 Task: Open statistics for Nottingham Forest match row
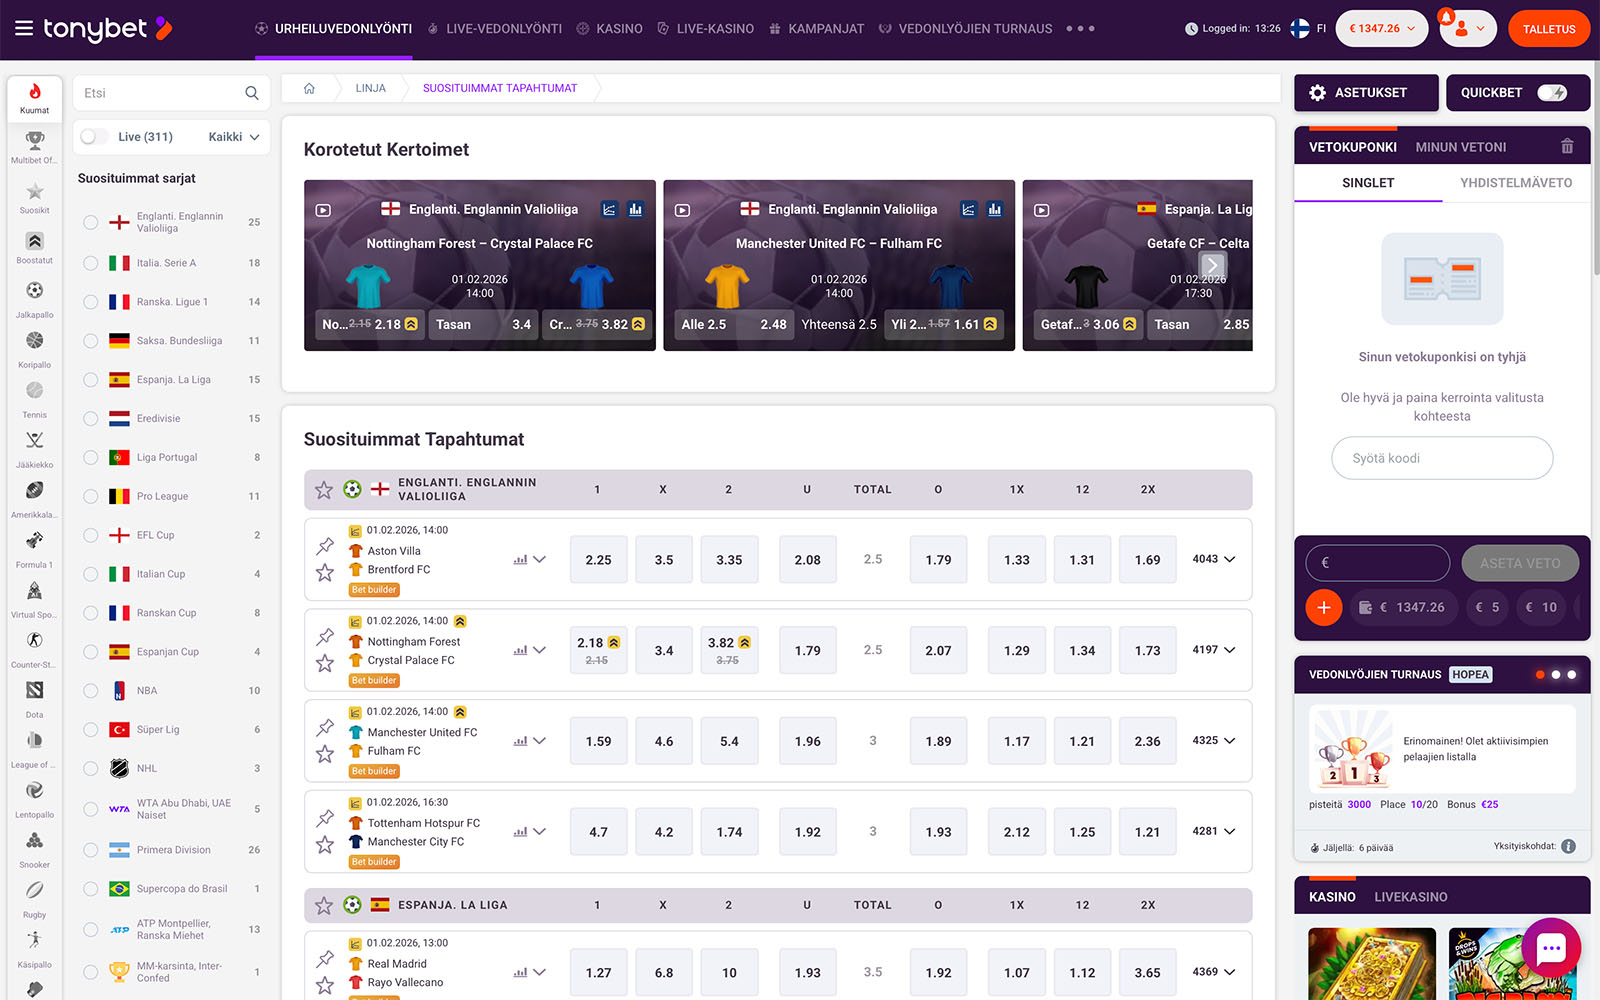[520, 650]
